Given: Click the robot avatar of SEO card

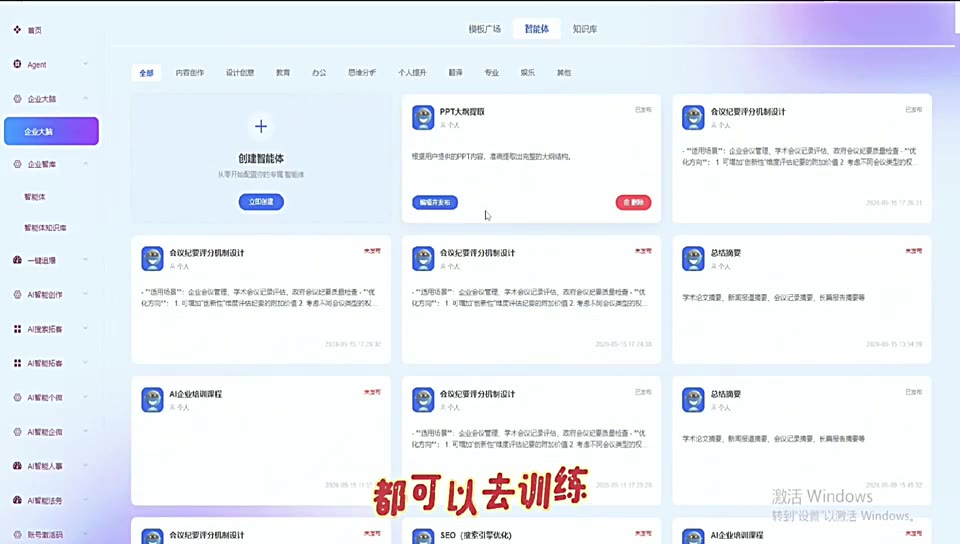Looking at the screenshot, I should pos(423,537).
